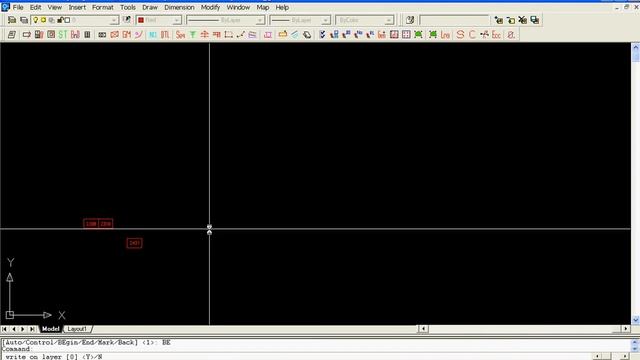The image size is (640, 360).
Task: Click the green T toolbar icon
Action: 193,35
